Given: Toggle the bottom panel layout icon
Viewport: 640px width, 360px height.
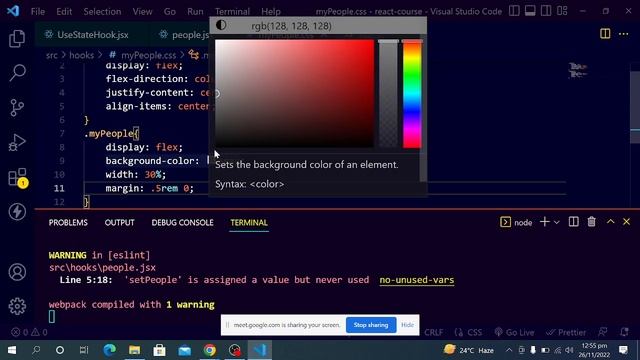Looking at the screenshot, I should 530,11.
